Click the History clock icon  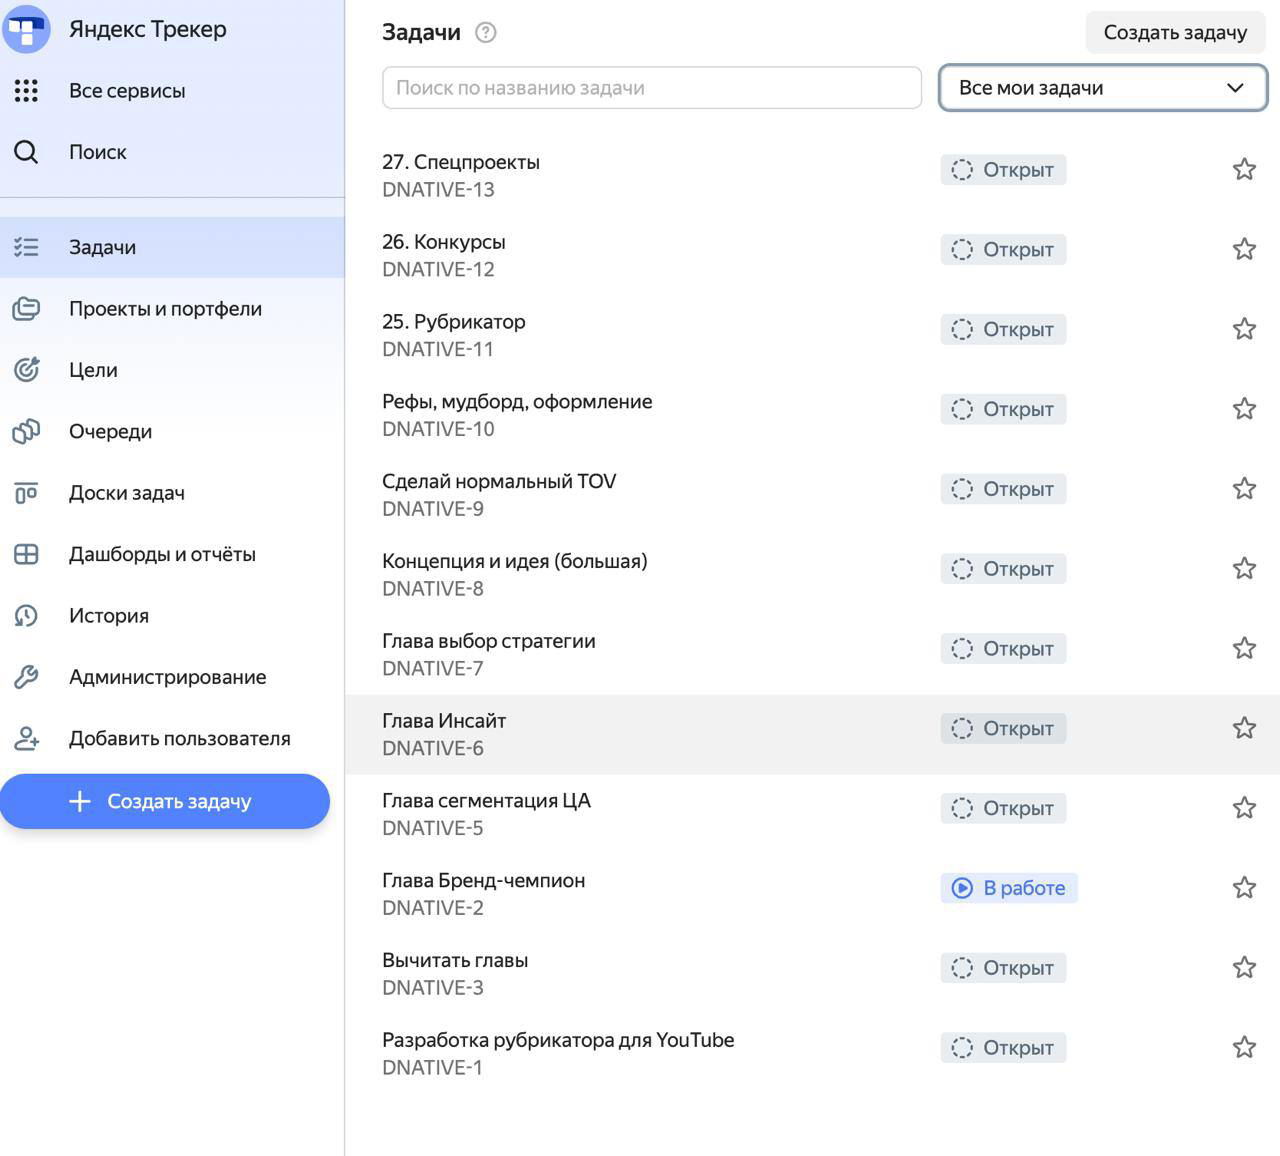[26, 616]
